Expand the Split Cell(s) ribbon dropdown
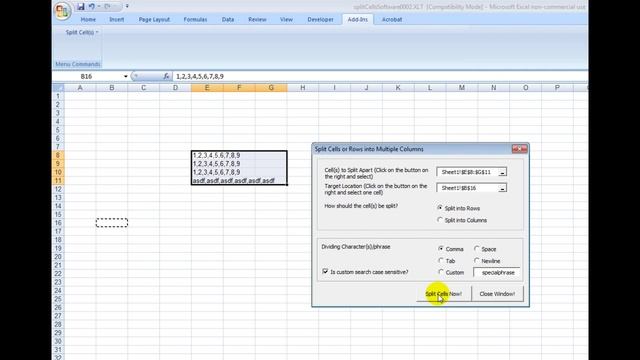 pos(82,32)
